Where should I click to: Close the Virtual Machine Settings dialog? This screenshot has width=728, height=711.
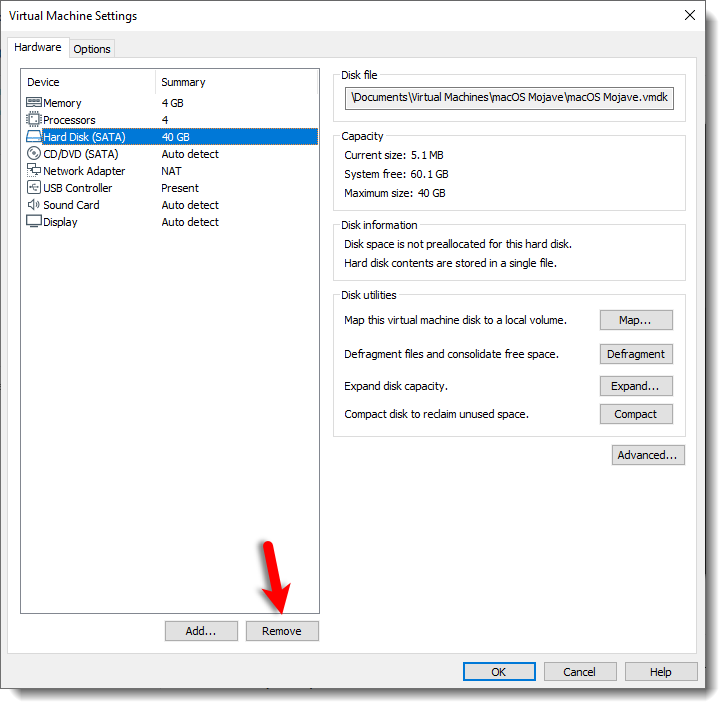689,15
